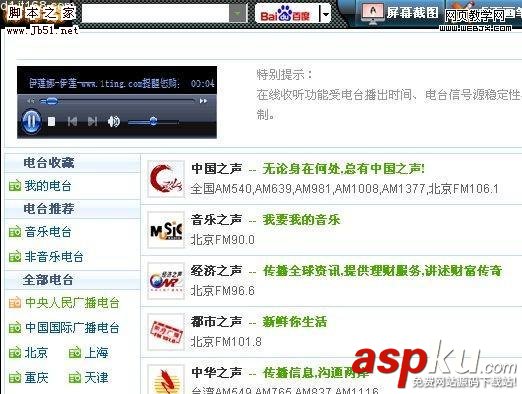Open 中国国际广播电台 in the sidebar
Image resolution: width=522 pixels, height=394 pixels.
click(72, 328)
